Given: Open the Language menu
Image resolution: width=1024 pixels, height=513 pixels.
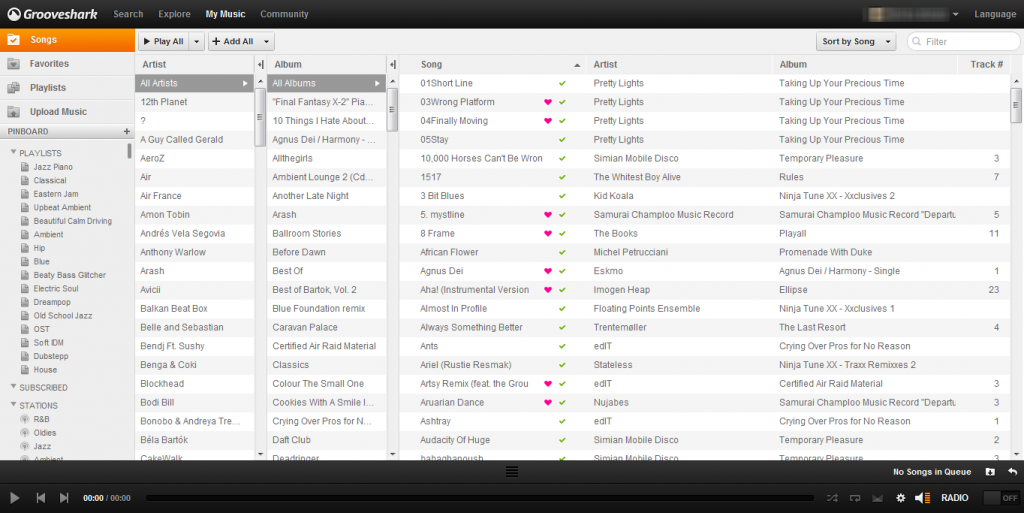Looking at the screenshot, I should point(995,14).
